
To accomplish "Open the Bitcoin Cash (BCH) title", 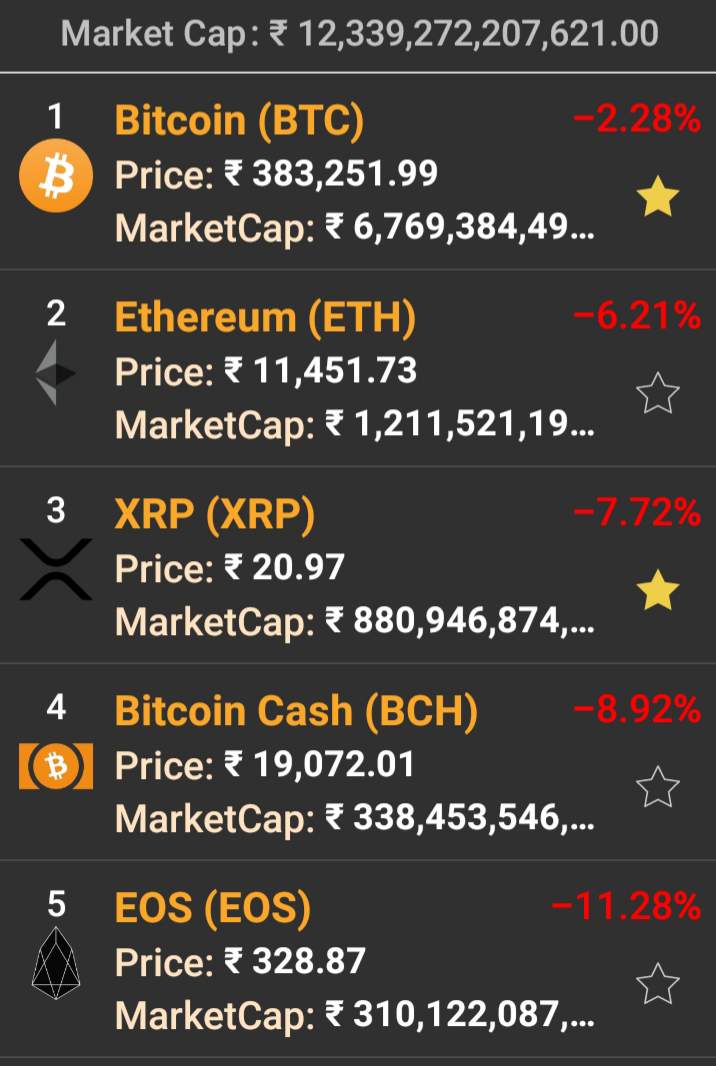I will coord(296,712).
